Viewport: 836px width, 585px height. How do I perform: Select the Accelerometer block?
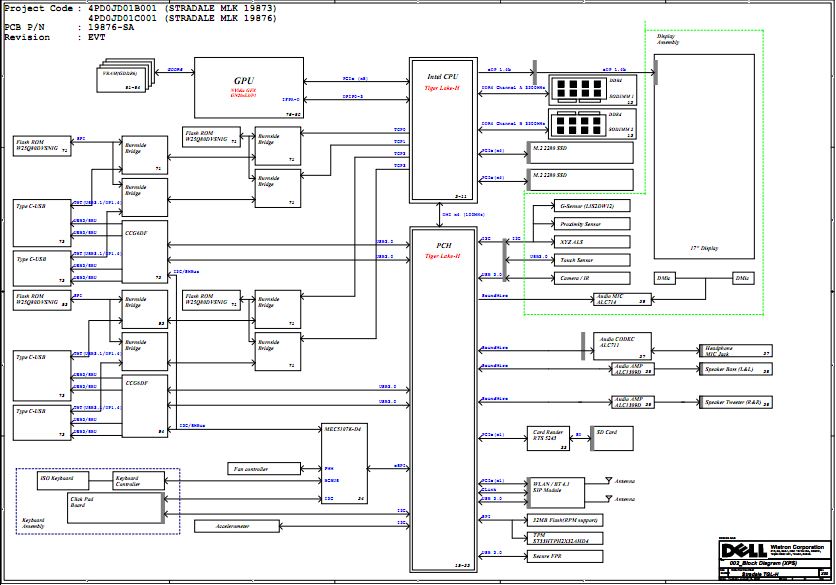coord(237,526)
